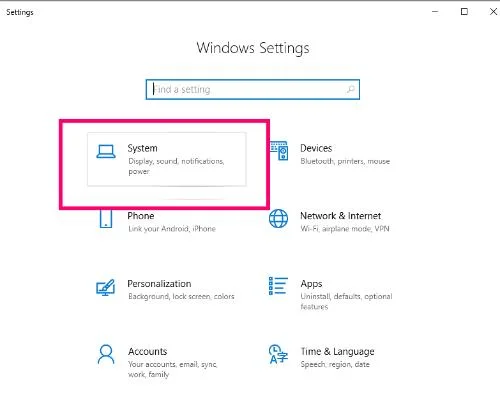Click the Phone icon

point(106,219)
